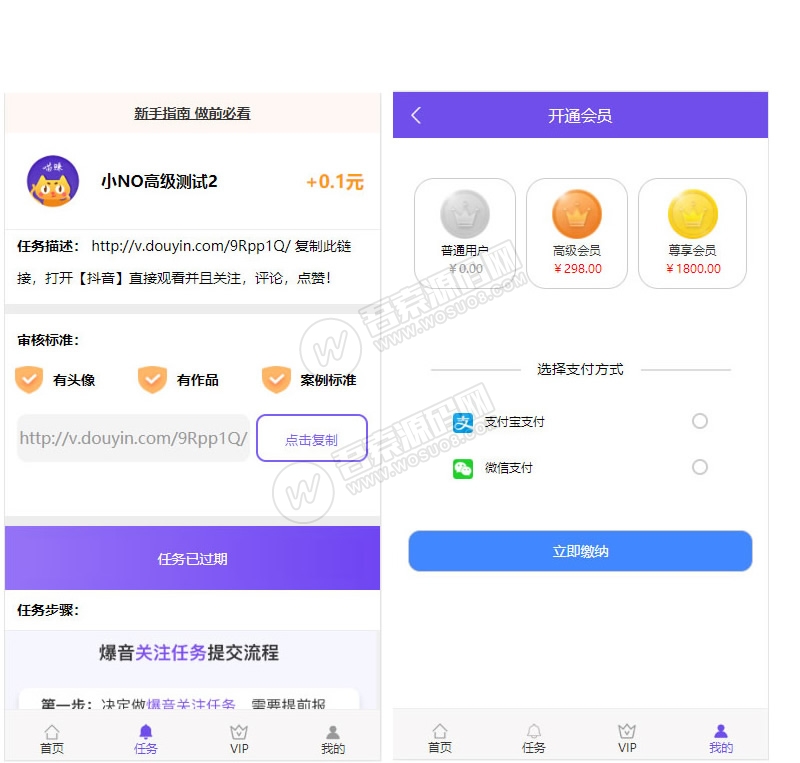800x763 pixels.
Task: Click the douyin URL text field
Action: tap(133, 438)
